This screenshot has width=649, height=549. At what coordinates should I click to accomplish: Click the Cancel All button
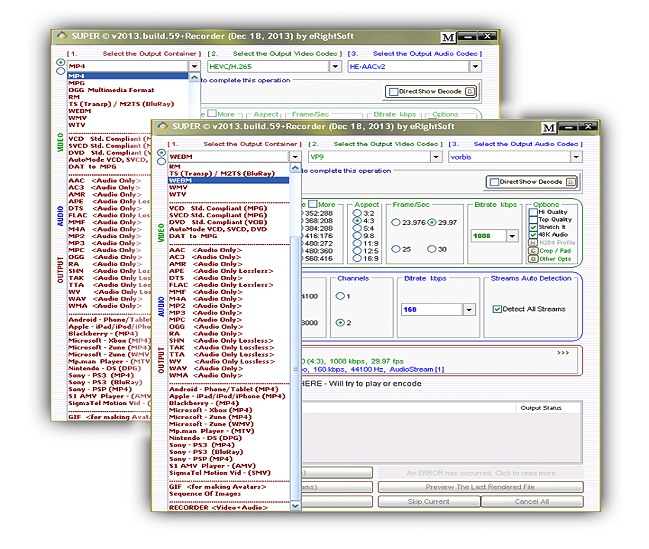(x=532, y=501)
